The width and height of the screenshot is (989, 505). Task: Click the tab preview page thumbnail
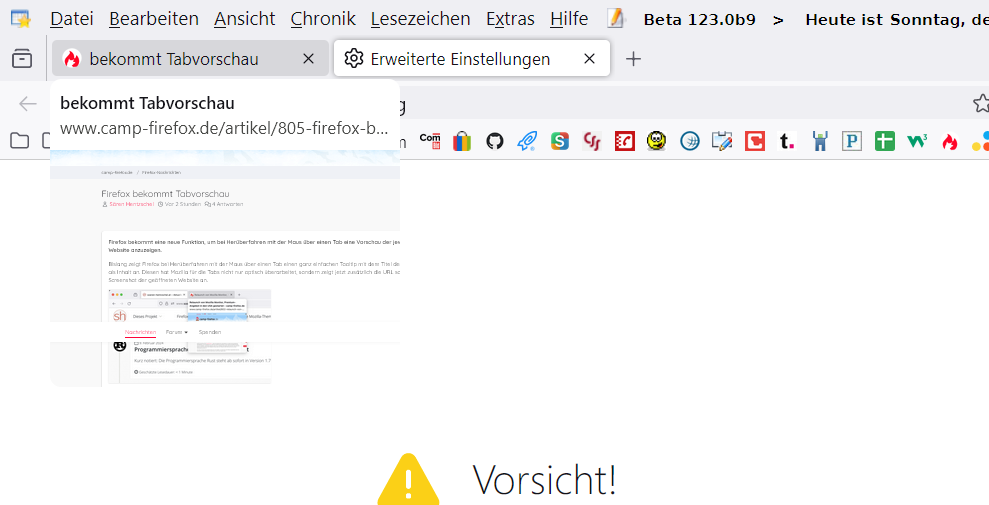pos(225,268)
